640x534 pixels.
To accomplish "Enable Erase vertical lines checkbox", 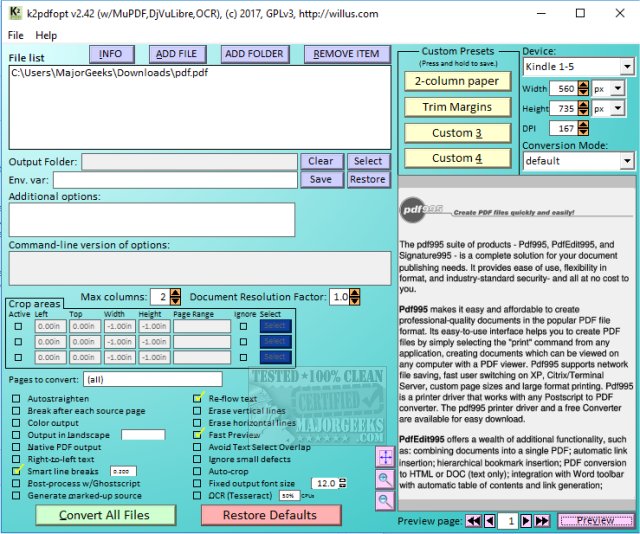I will [197, 411].
